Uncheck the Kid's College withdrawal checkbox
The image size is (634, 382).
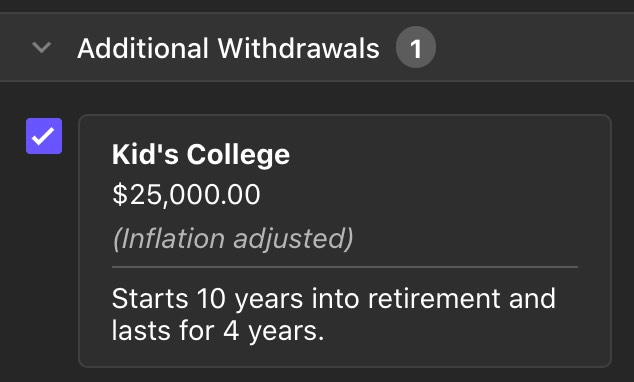pyautogui.click(x=44, y=136)
